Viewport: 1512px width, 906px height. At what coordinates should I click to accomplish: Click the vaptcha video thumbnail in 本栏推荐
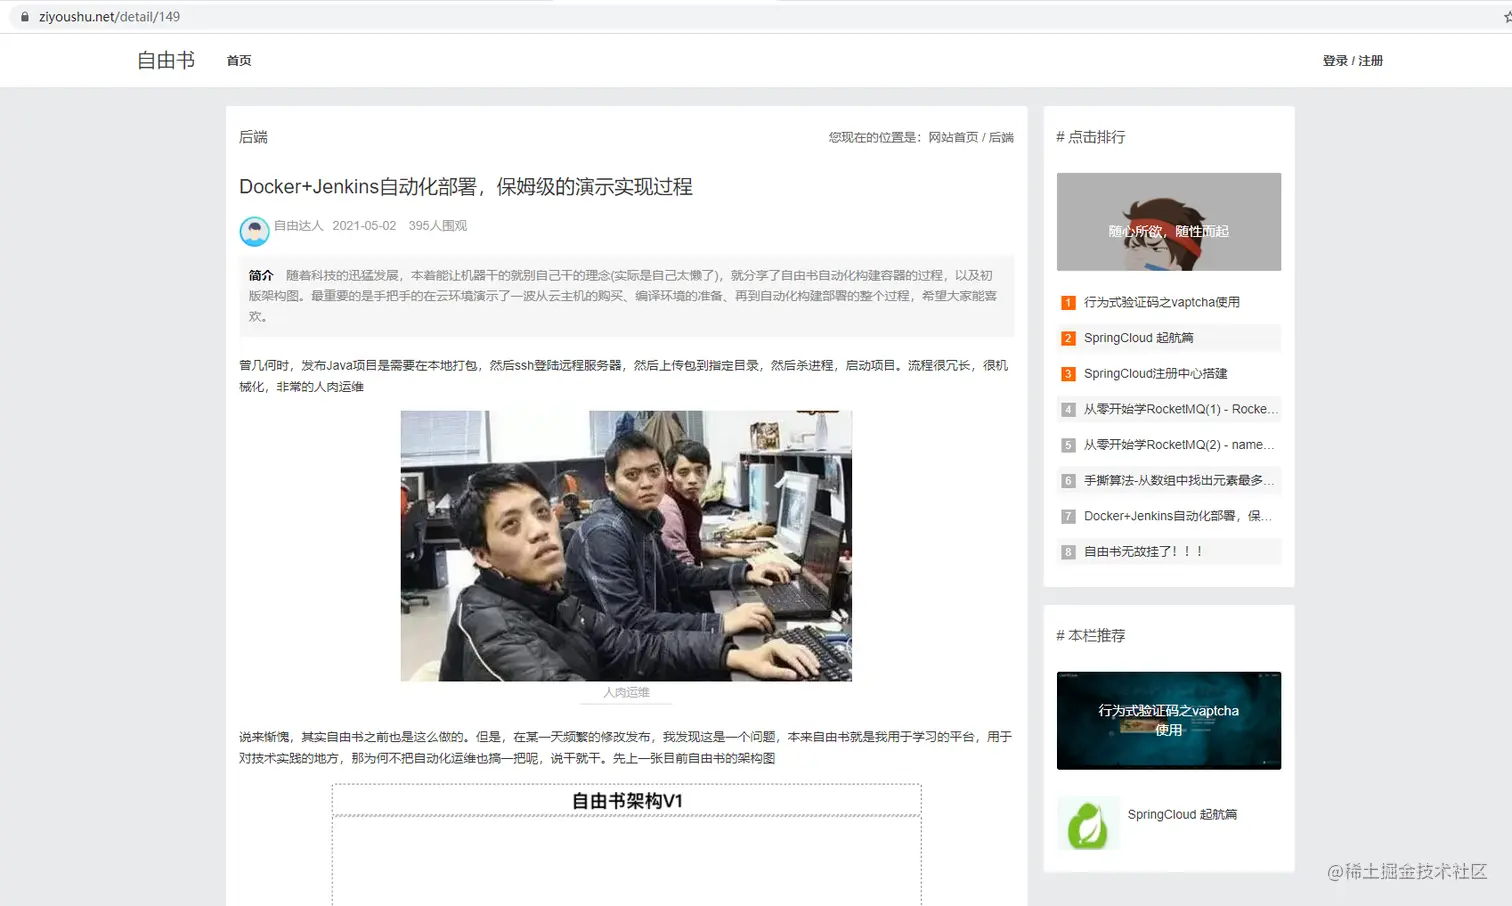tap(1168, 720)
